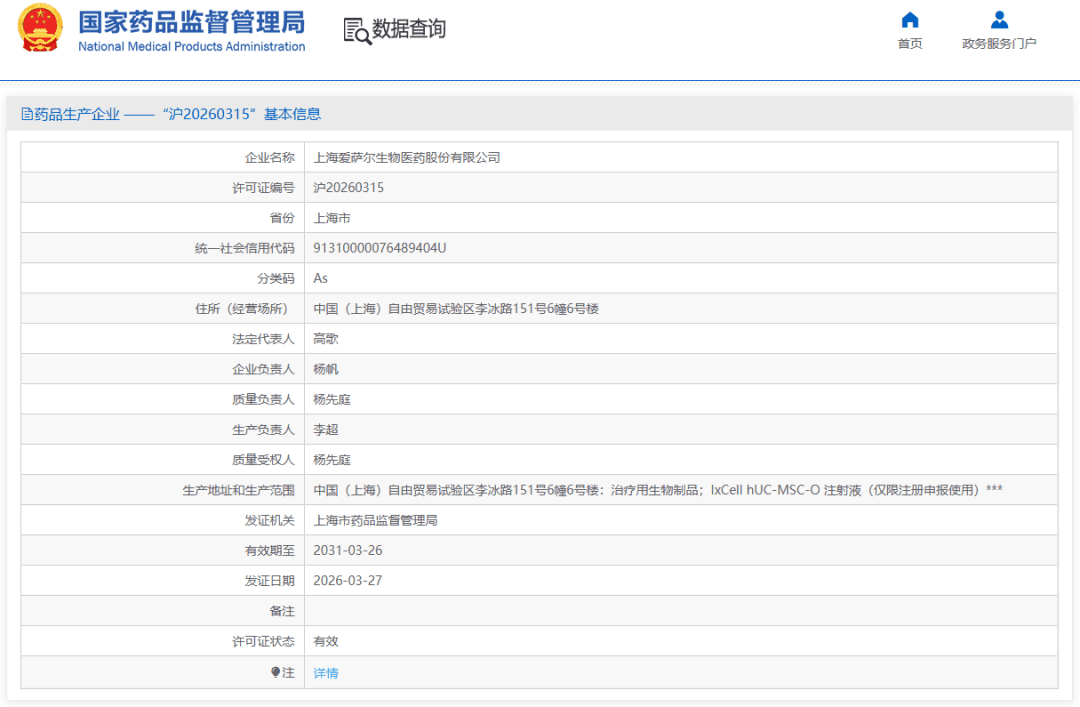Click the national emblem logo
Image resolution: width=1080 pixels, height=707 pixels.
tap(41, 27)
